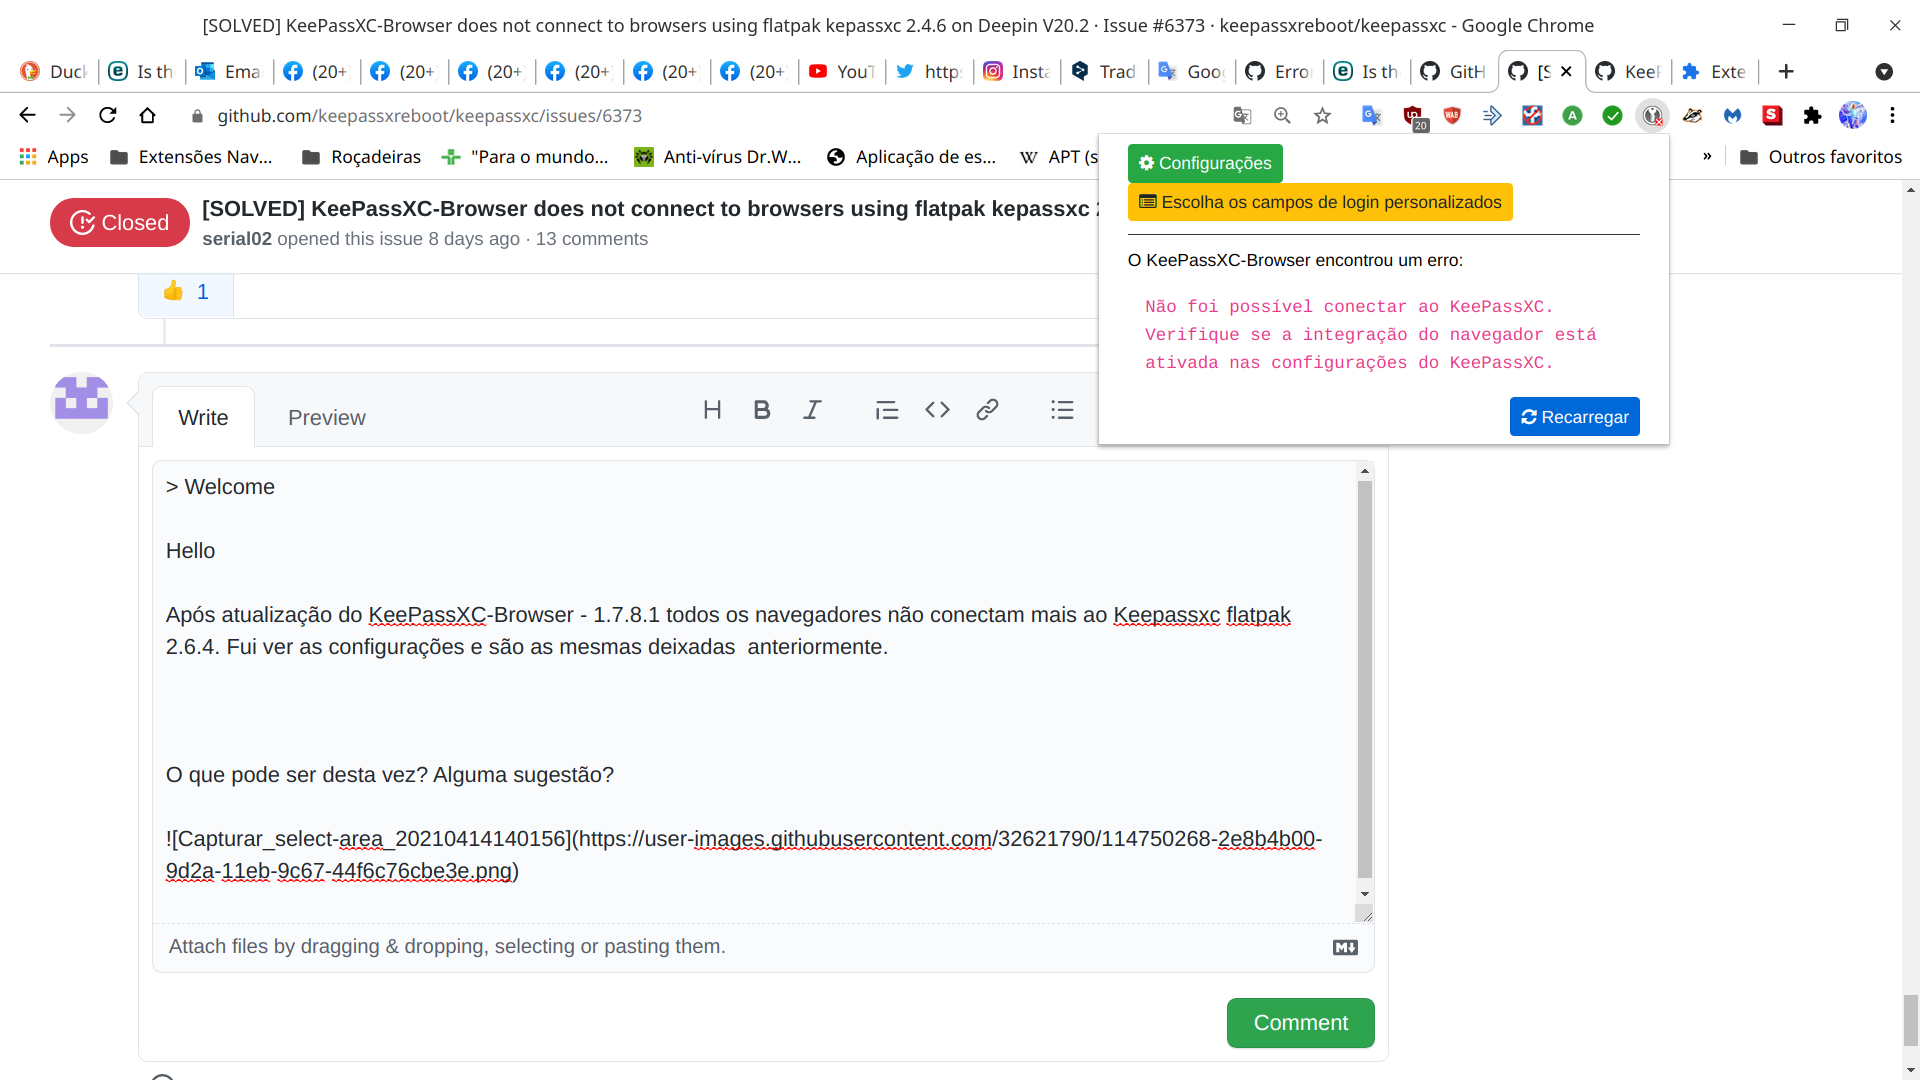Image resolution: width=1920 pixels, height=1080 pixels.
Task: Insert a hyperlink into the comment
Action: (x=987, y=410)
